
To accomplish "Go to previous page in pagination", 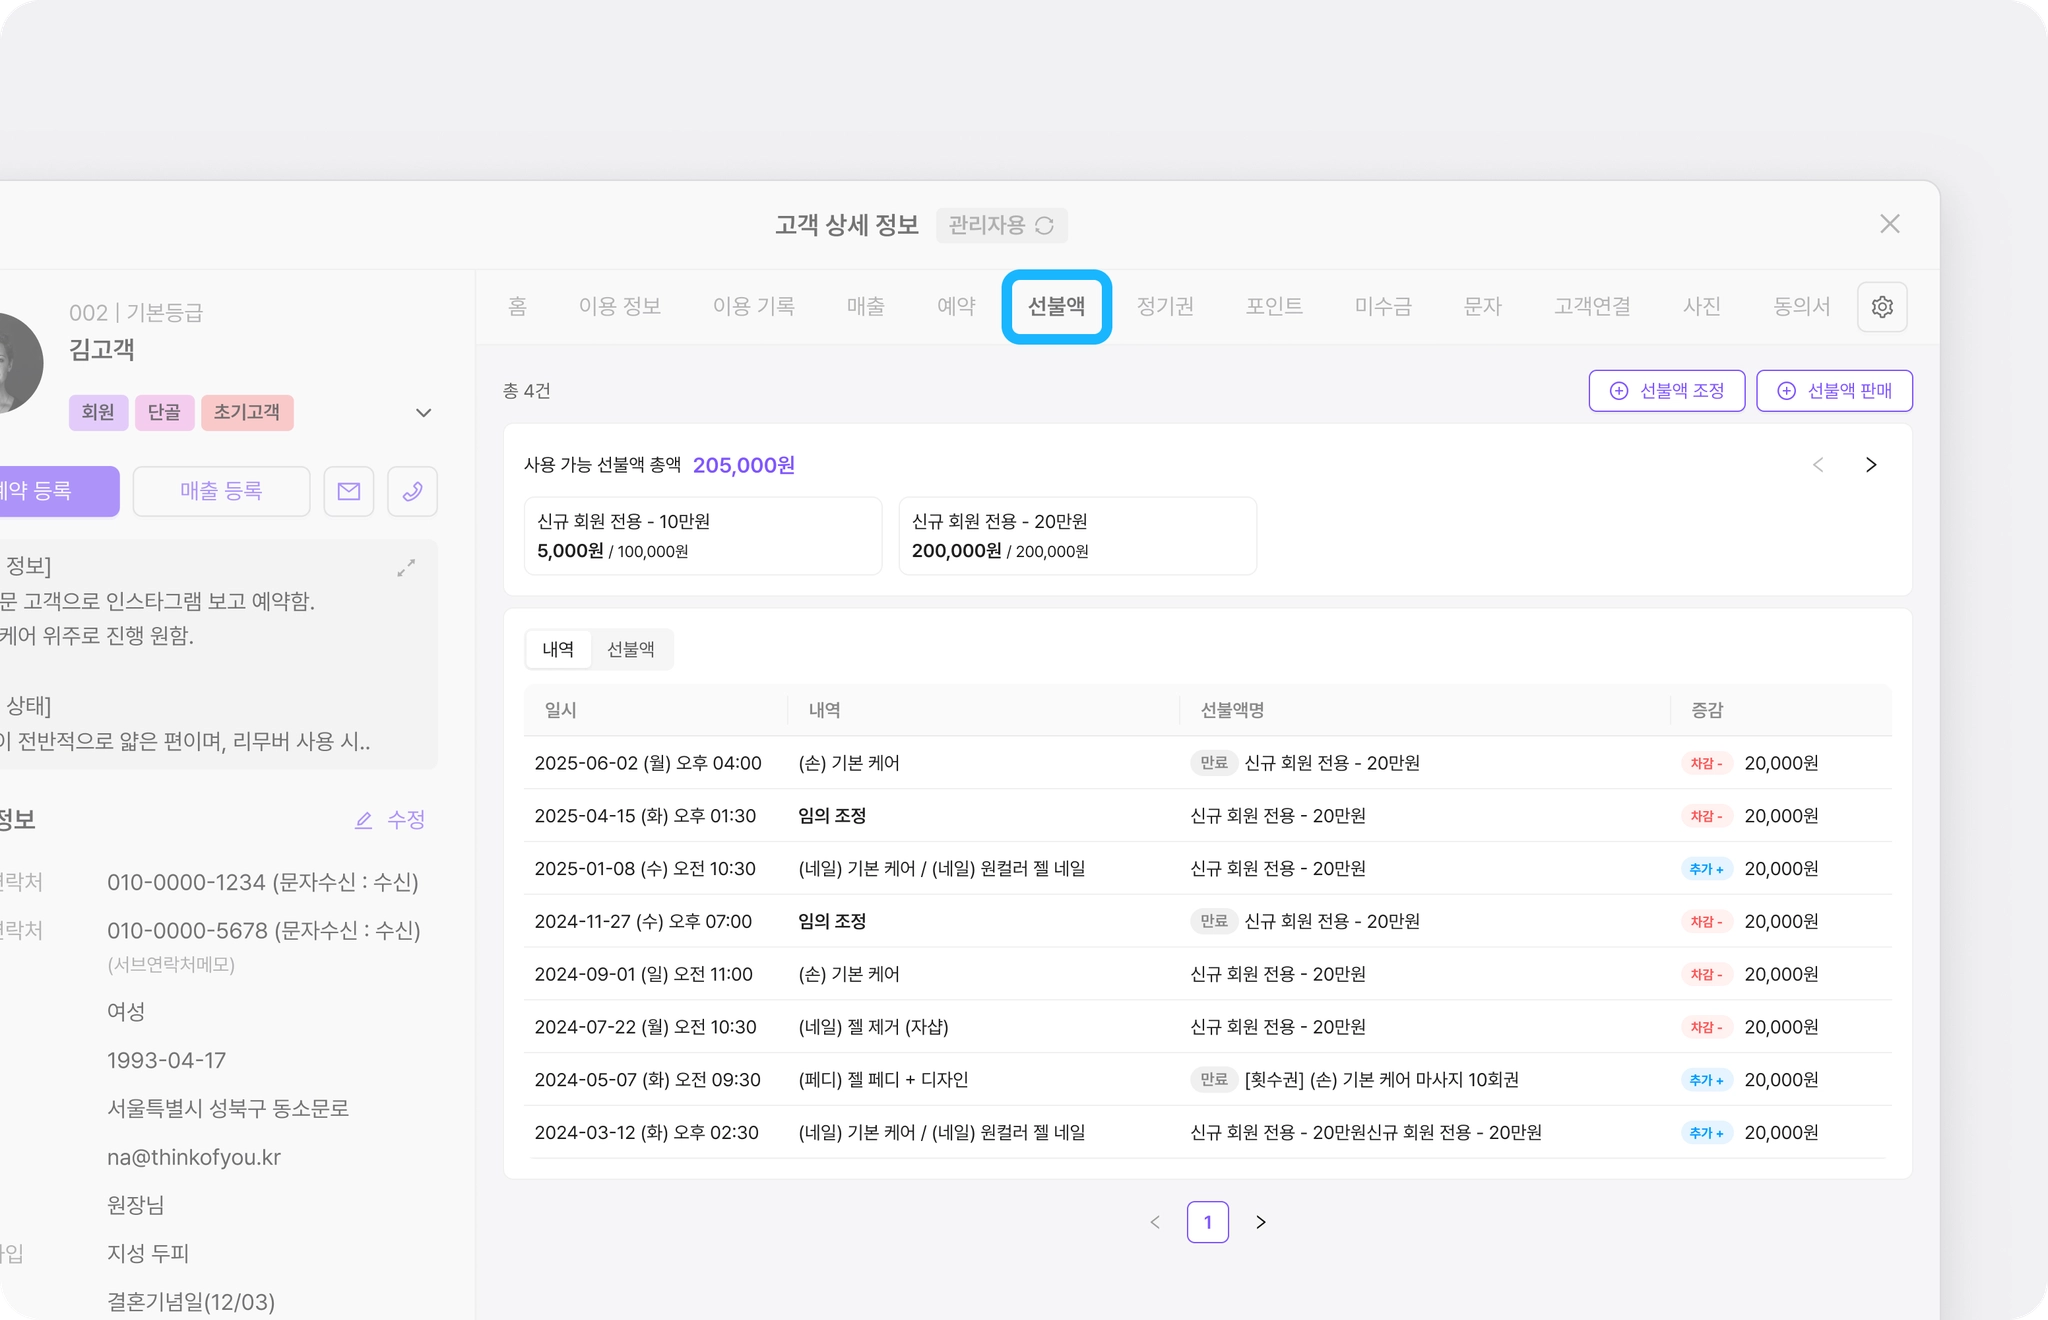I will click(x=1155, y=1222).
